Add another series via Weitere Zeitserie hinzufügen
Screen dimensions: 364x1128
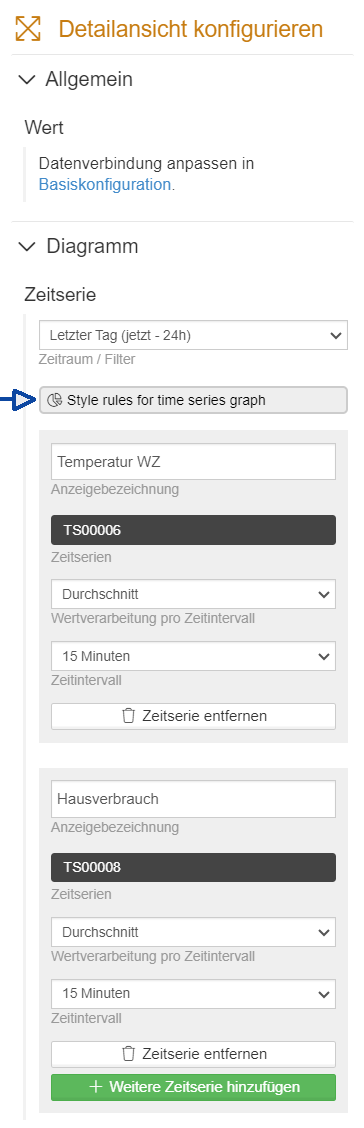194,1087
